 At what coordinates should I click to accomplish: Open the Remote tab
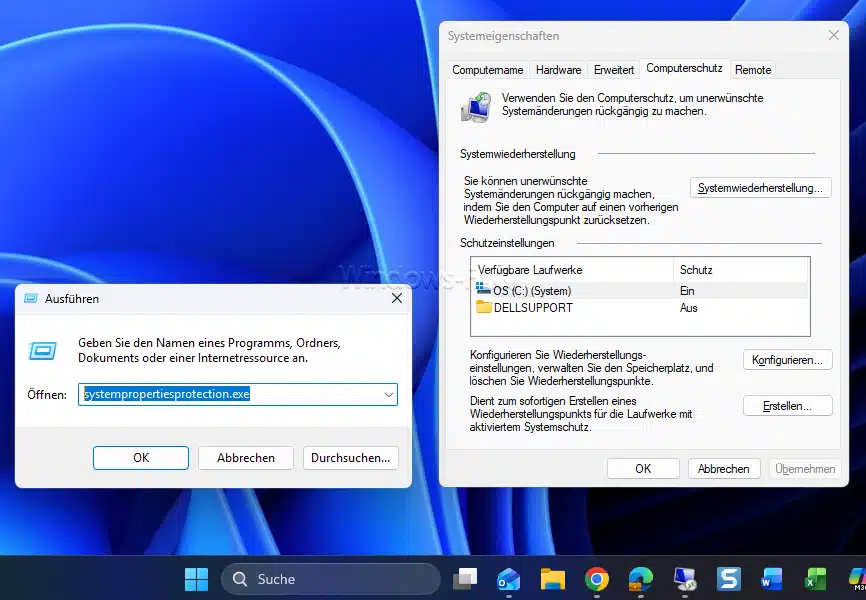point(753,70)
